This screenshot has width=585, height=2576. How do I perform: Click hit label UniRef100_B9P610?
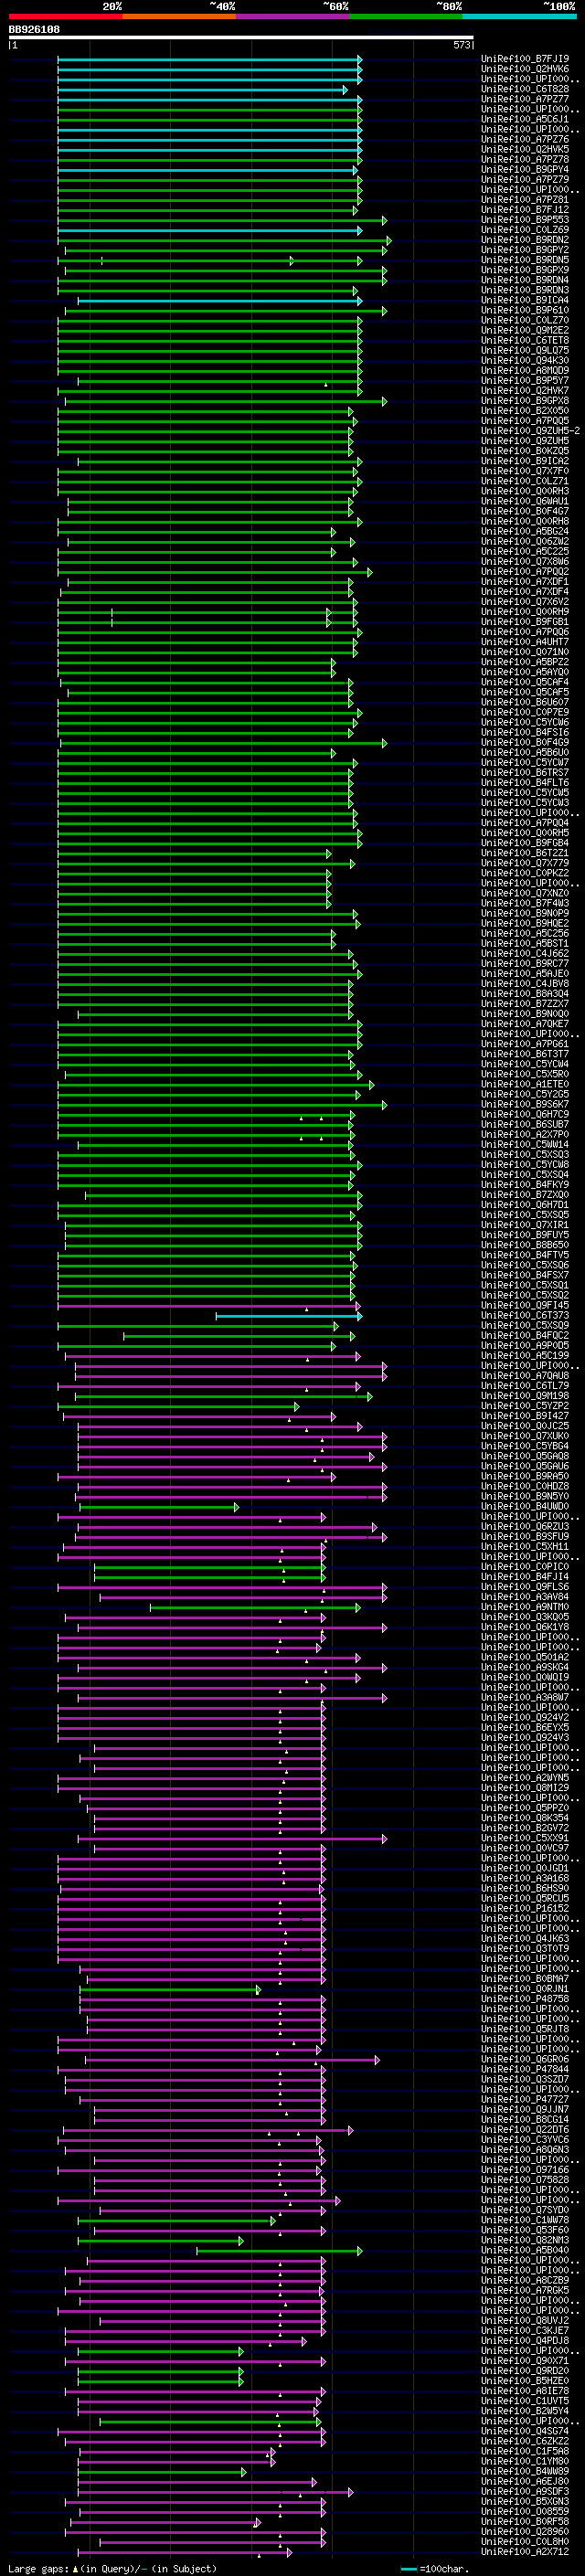pyautogui.click(x=525, y=310)
